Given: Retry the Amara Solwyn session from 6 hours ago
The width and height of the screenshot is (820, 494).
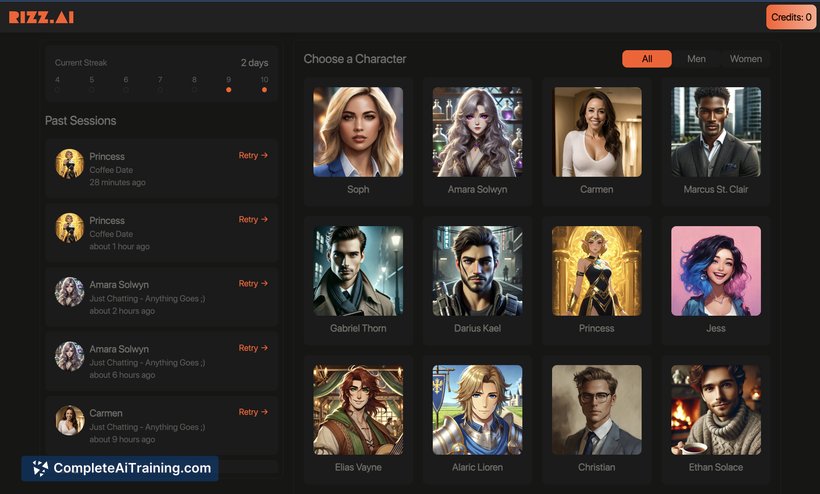Looking at the screenshot, I should (x=253, y=348).
